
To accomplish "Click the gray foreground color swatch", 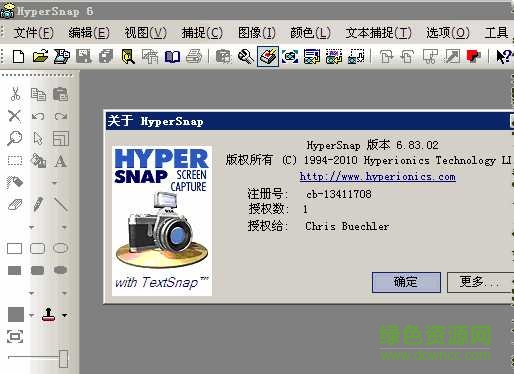I will pyautogui.click(x=16, y=314).
